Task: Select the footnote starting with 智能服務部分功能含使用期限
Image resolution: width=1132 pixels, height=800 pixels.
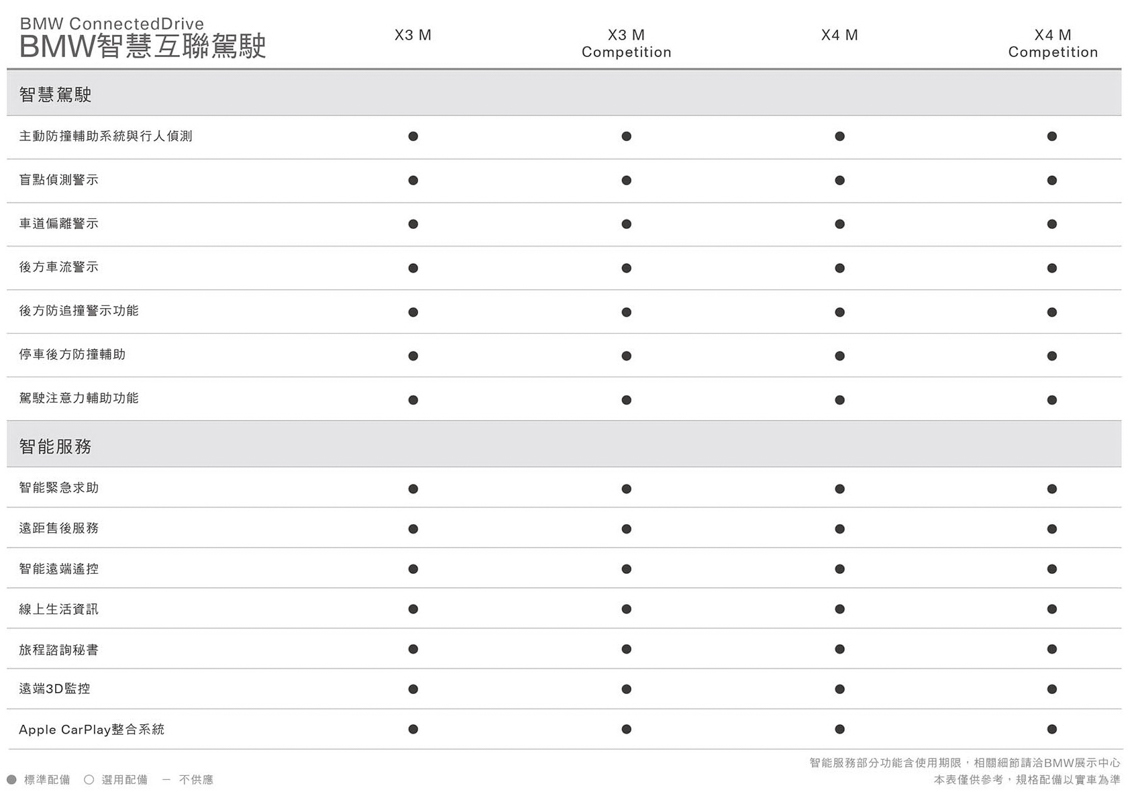Action: 965,763
